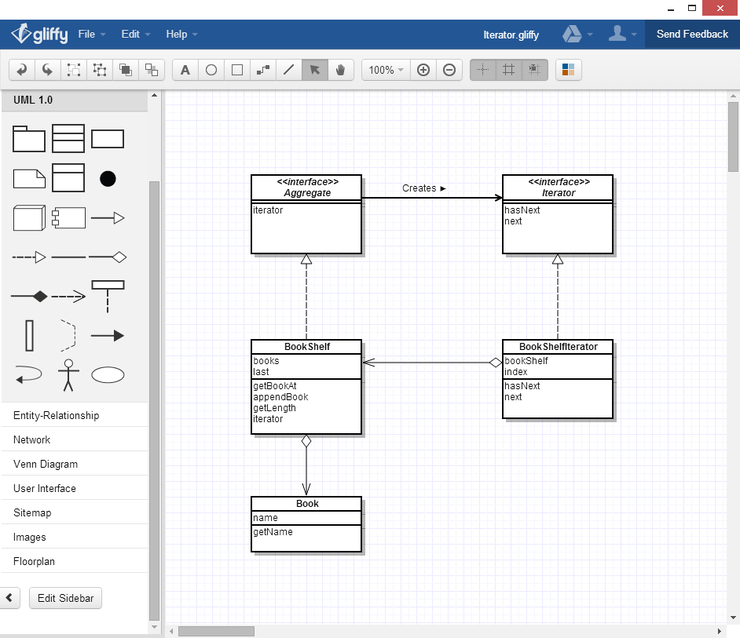Click the Undo arrow icon
This screenshot has width=740, height=638.
(x=22, y=70)
